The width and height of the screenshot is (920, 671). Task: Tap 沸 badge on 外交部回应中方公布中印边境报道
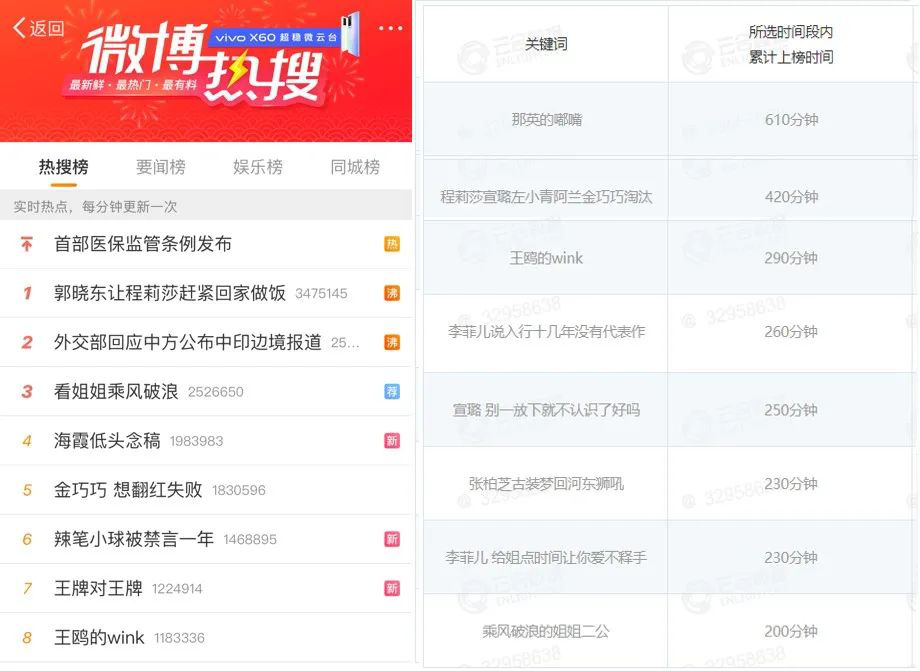392,343
